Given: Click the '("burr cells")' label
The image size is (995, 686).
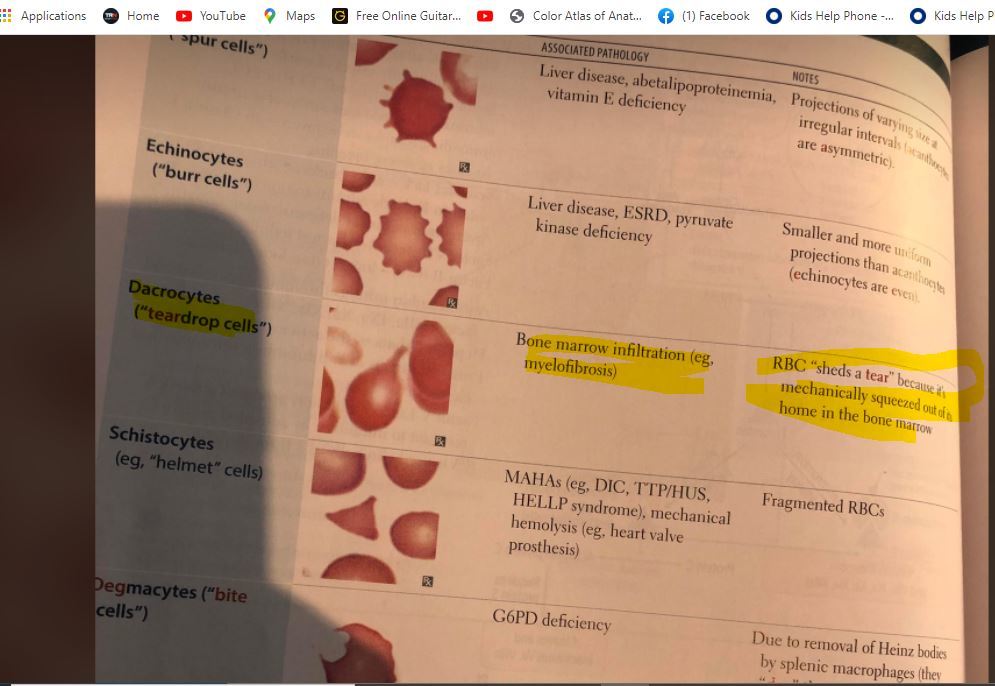Looking at the screenshot, I should tap(202, 178).
